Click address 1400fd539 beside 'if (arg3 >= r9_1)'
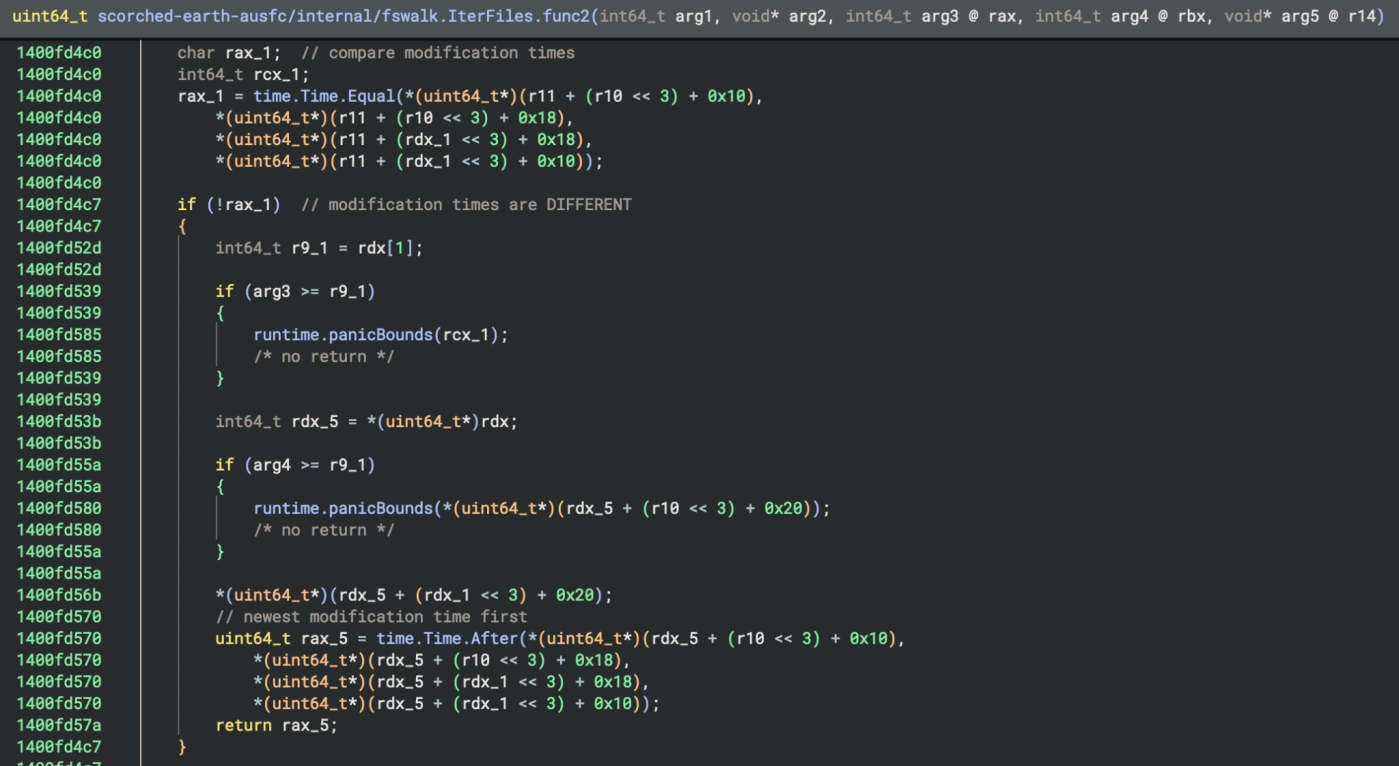1399x766 pixels. tap(59, 292)
